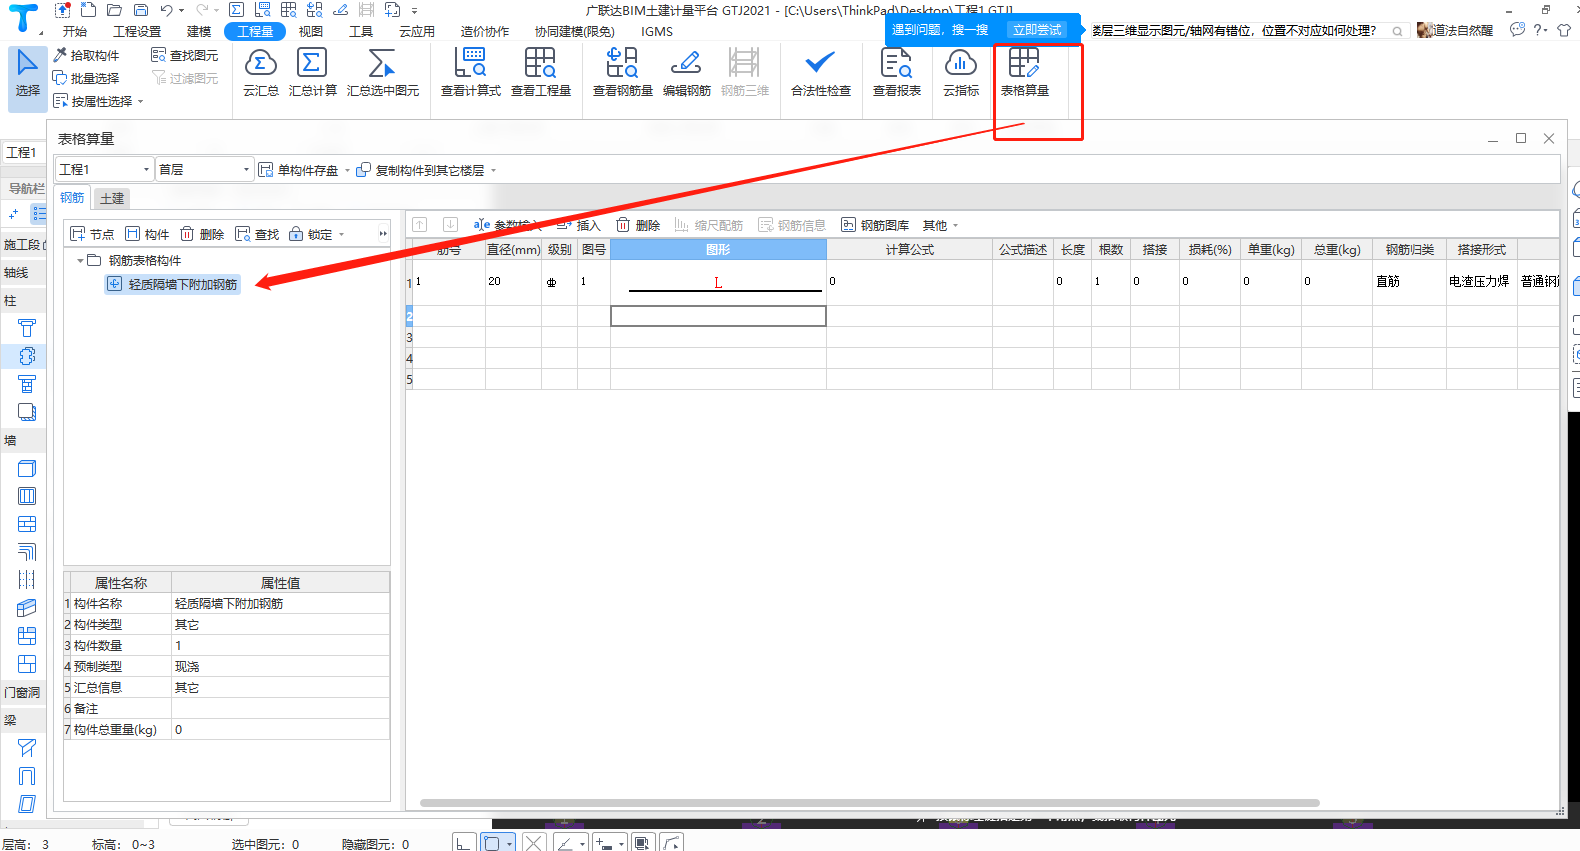Open 查看钢筋量 in the ribbon

click(623, 73)
